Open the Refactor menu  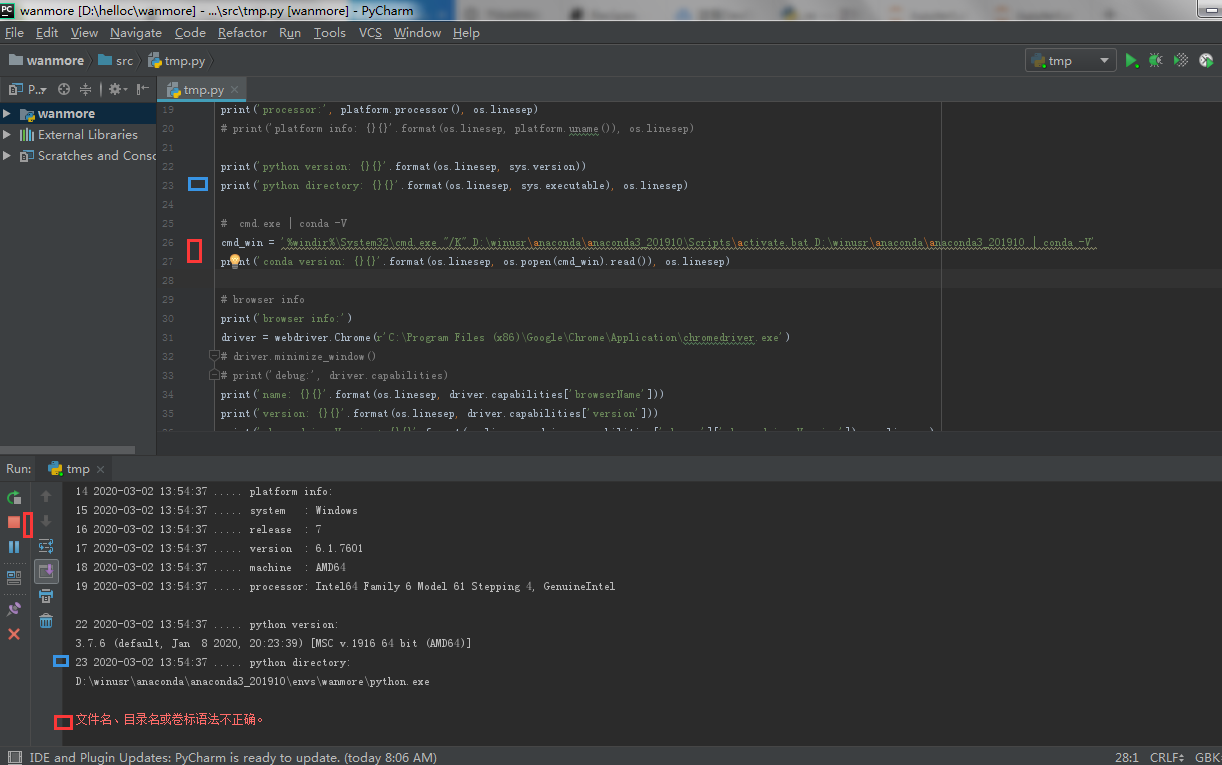pos(242,33)
